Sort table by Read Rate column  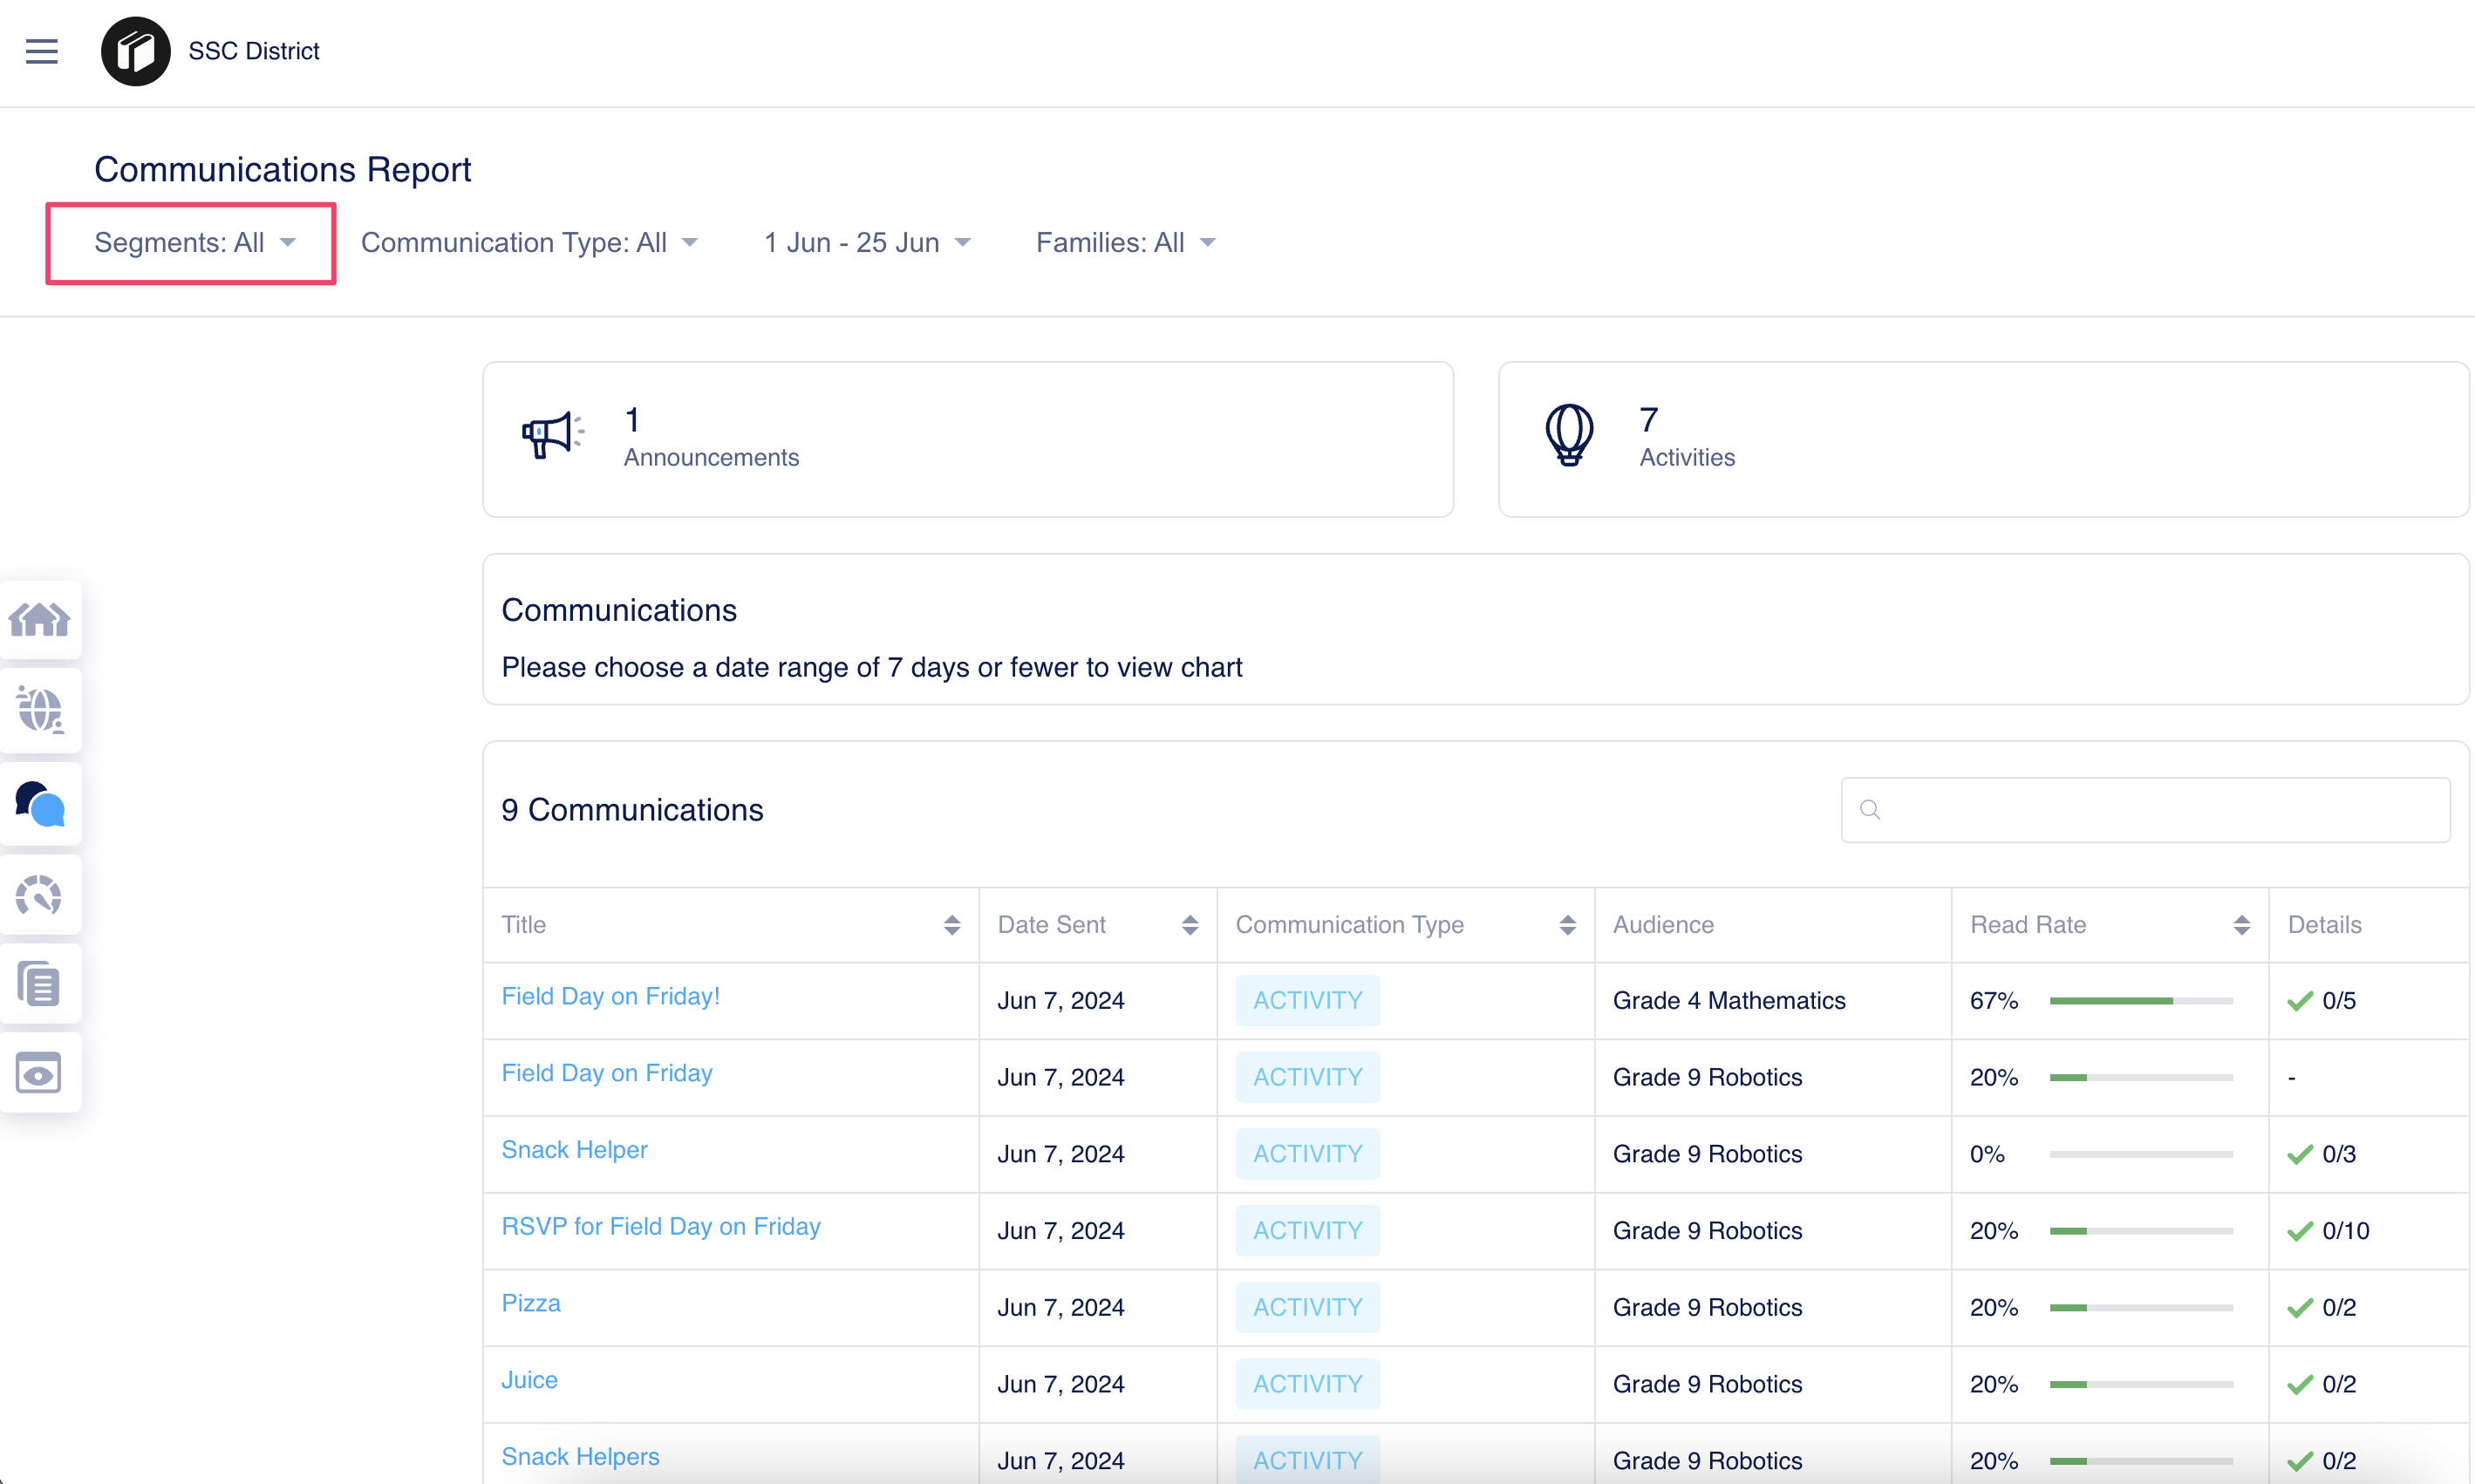(2241, 925)
